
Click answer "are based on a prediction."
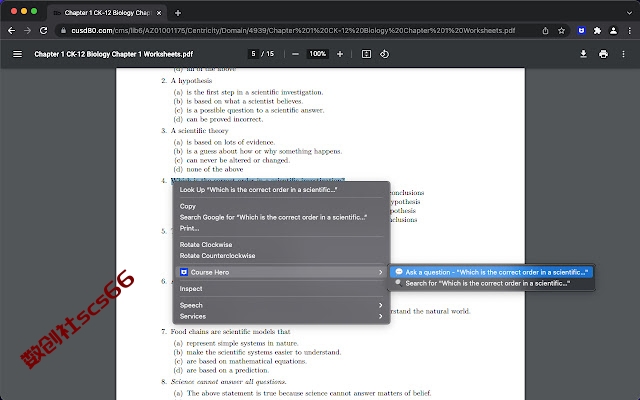(228, 370)
